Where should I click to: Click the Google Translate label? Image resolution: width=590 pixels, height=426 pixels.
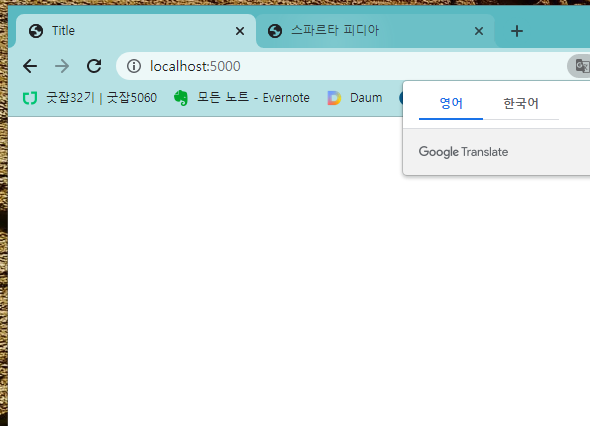463,152
